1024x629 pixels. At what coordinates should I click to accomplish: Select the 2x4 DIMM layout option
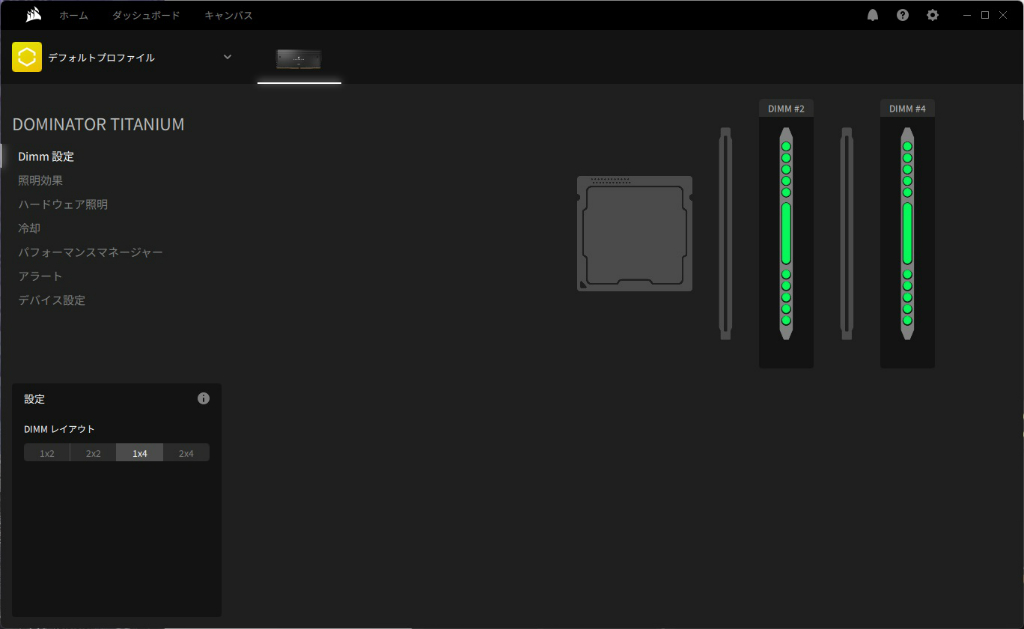[x=186, y=453]
